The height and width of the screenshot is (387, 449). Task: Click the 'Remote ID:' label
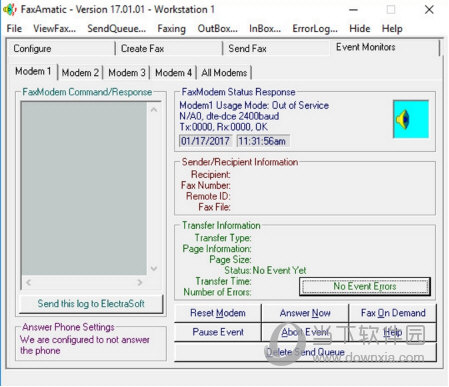point(208,196)
